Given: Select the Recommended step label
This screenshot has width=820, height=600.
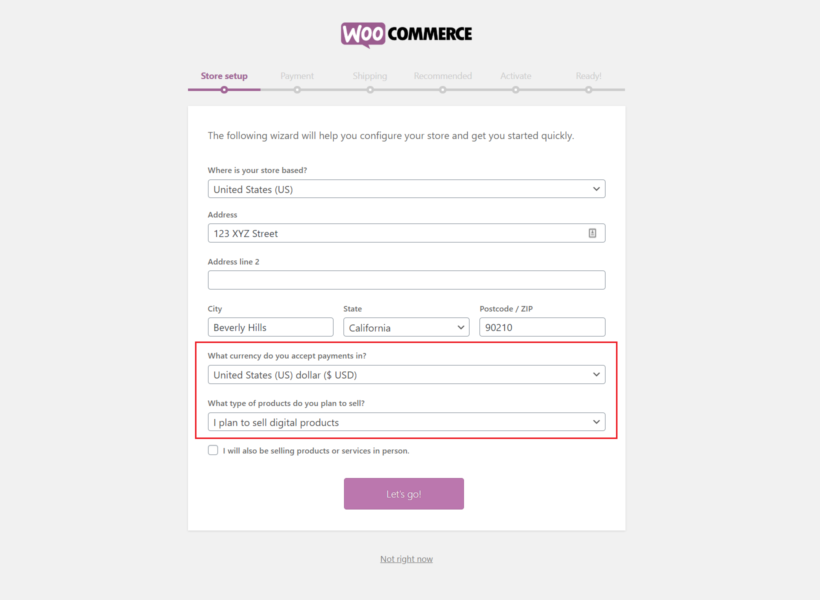Looking at the screenshot, I should (x=443, y=75).
